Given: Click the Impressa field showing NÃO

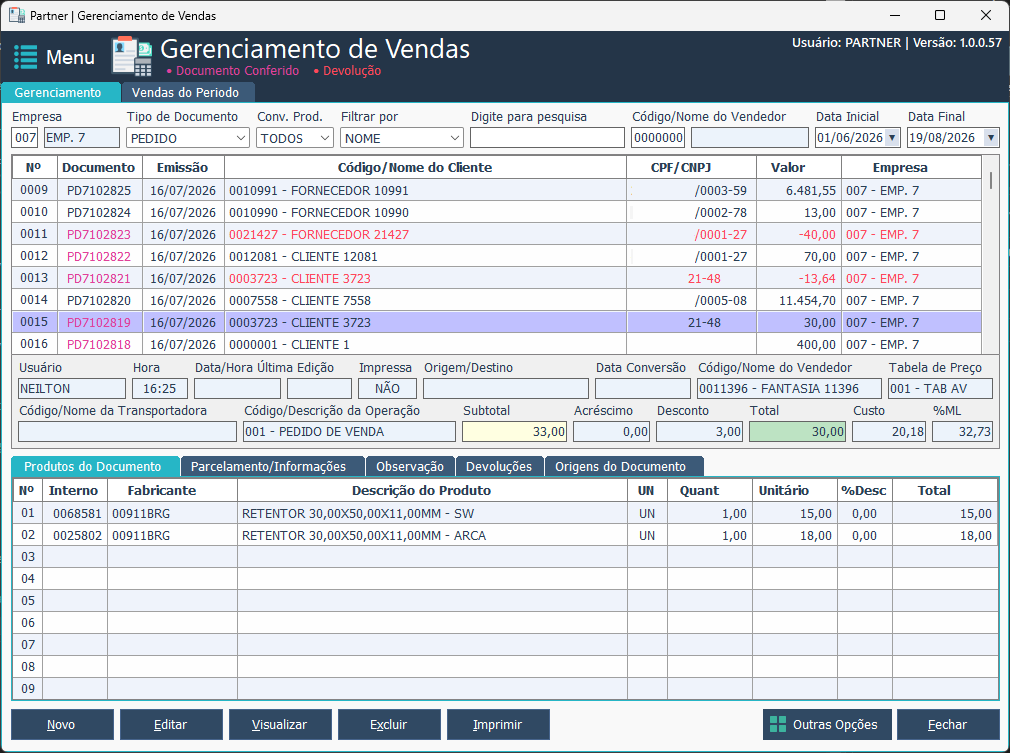Looking at the screenshot, I should tap(387, 388).
